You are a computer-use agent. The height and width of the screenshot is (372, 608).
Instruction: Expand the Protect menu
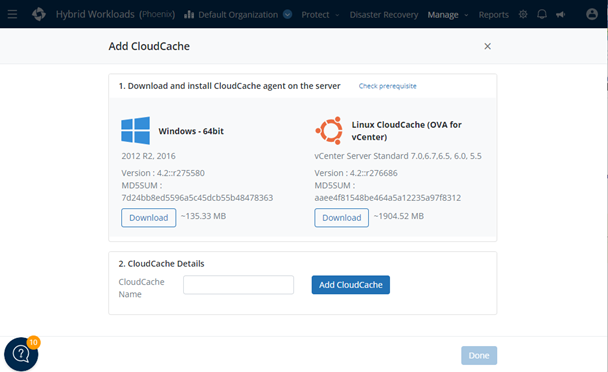pos(320,15)
